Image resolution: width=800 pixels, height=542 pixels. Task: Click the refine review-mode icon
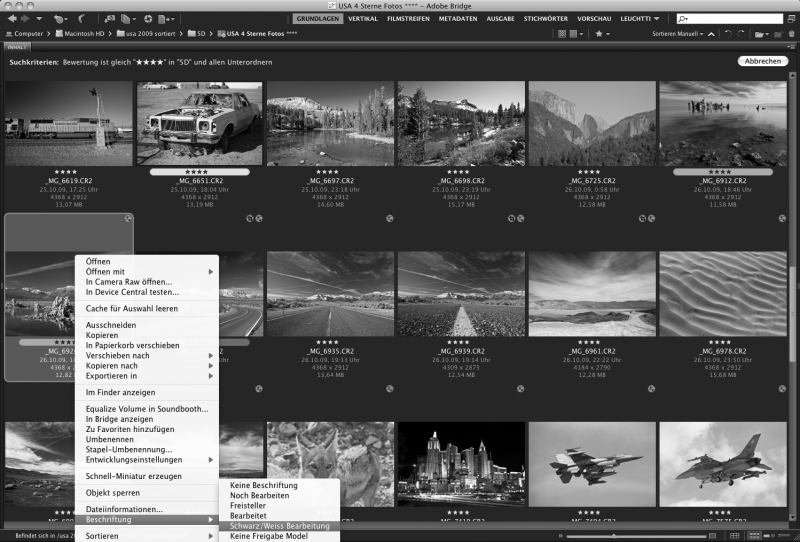tap(126, 19)
